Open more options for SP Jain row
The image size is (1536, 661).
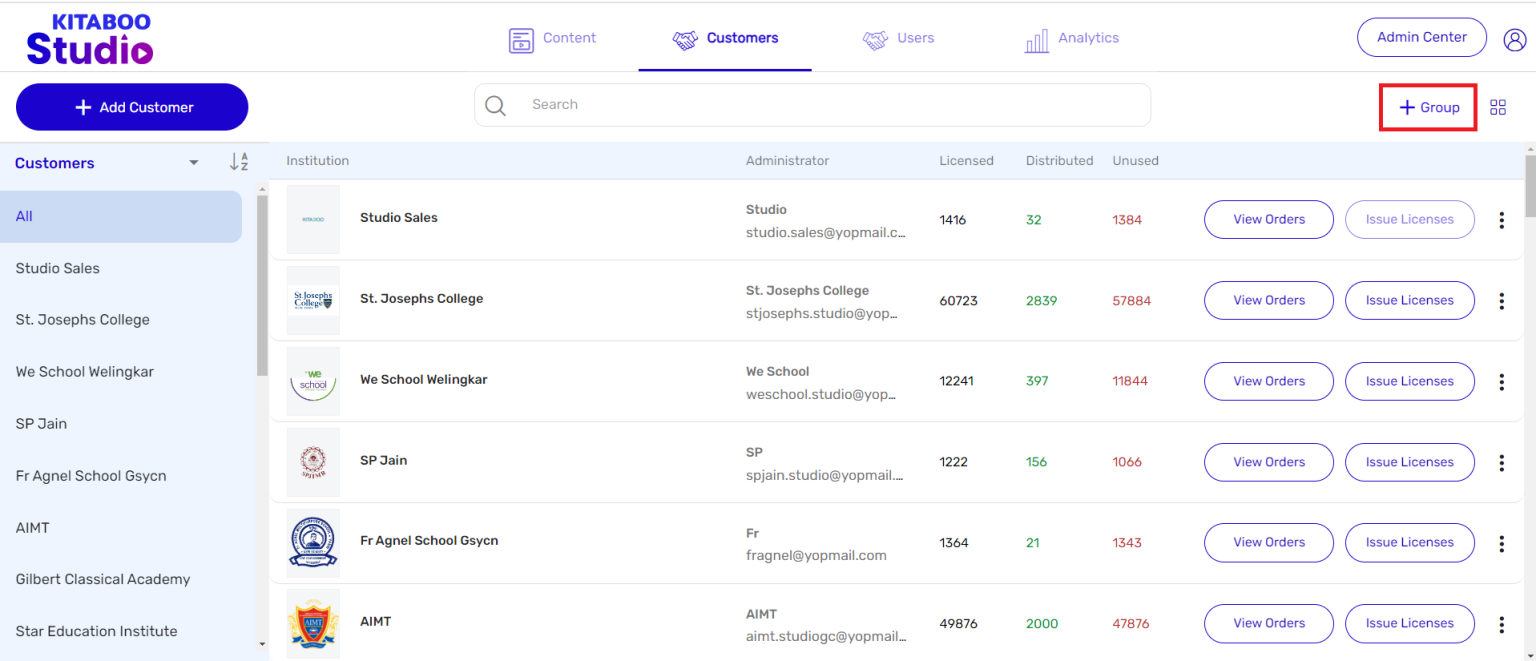(1501, 463)
